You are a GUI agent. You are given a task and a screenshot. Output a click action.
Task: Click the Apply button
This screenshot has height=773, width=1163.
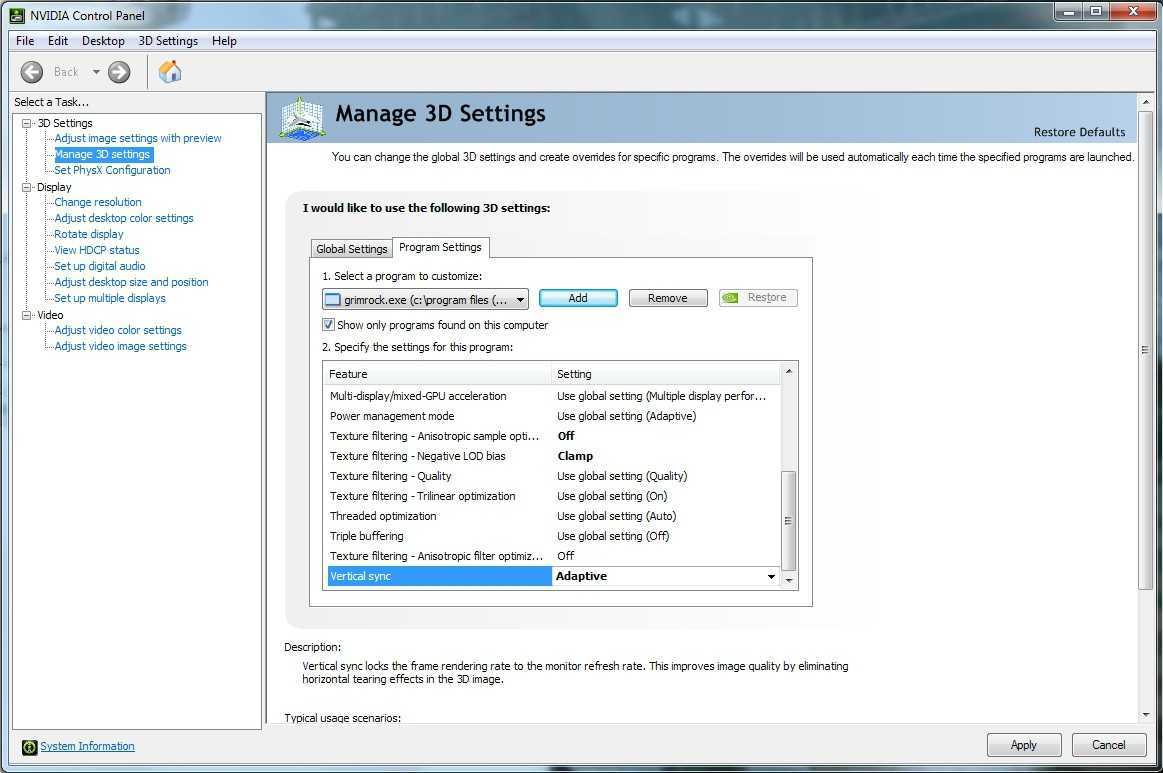click(x=1024, y=745)
